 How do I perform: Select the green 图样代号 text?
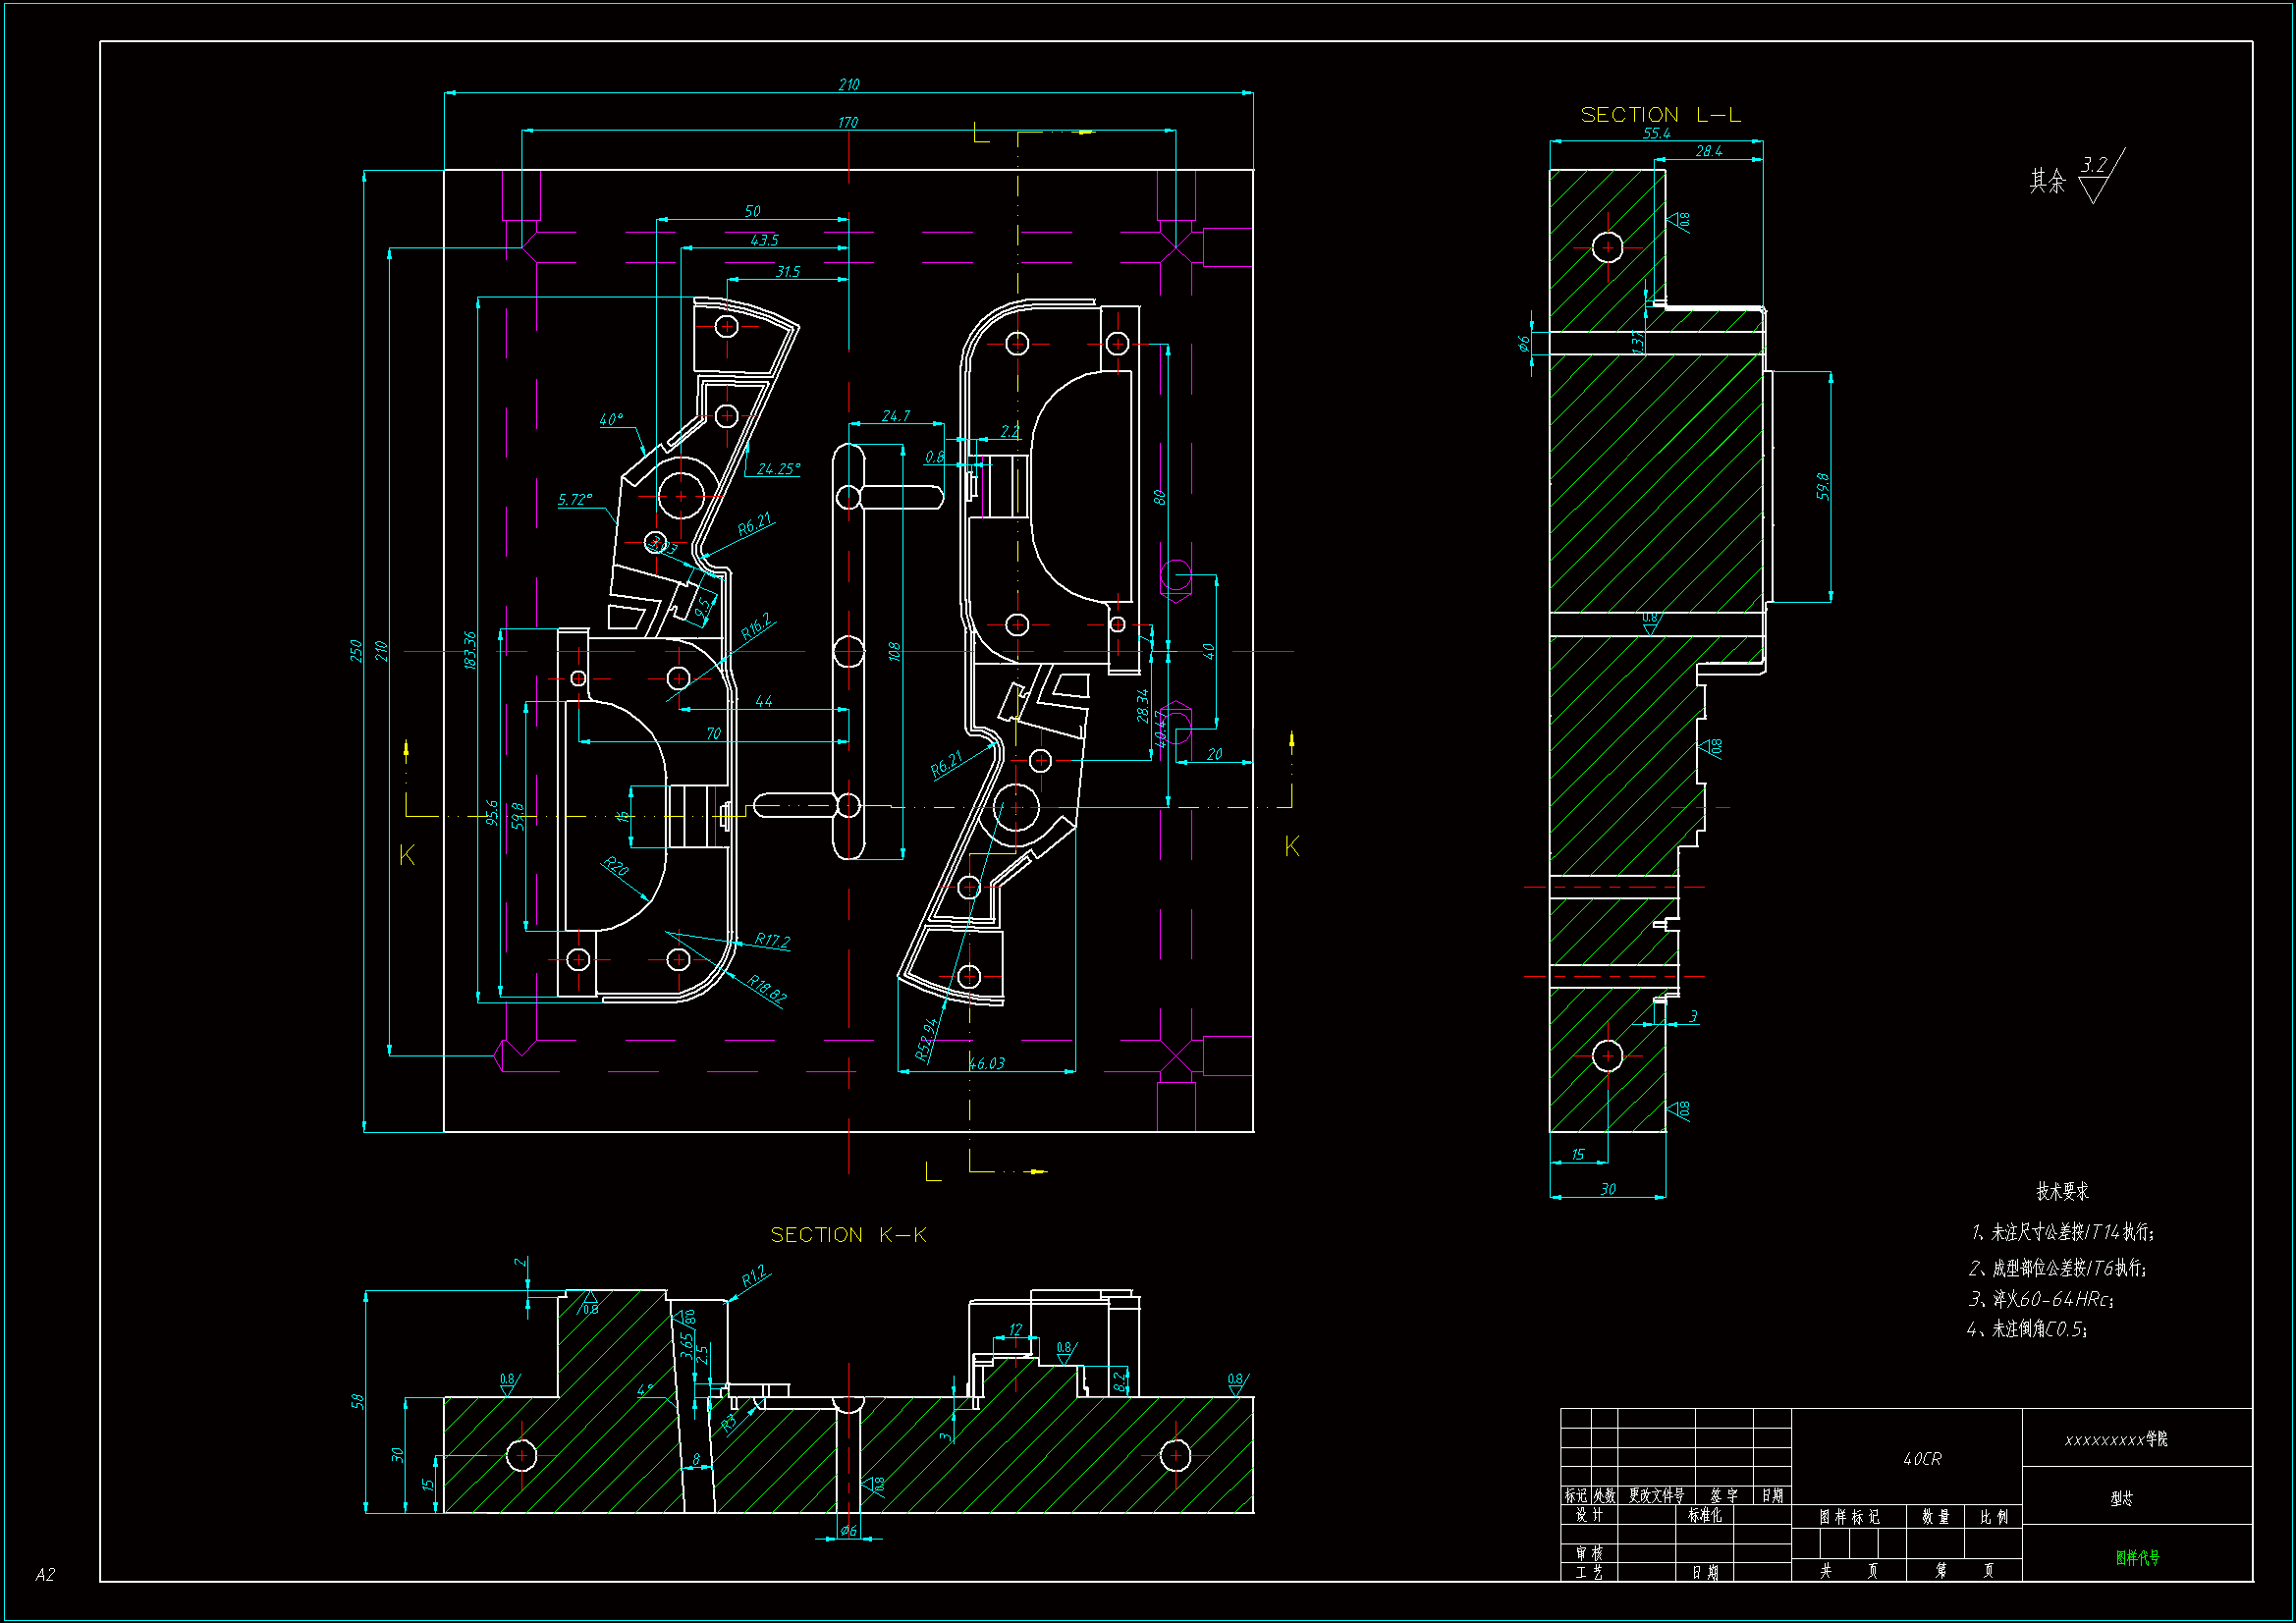coord(2137,1557)
